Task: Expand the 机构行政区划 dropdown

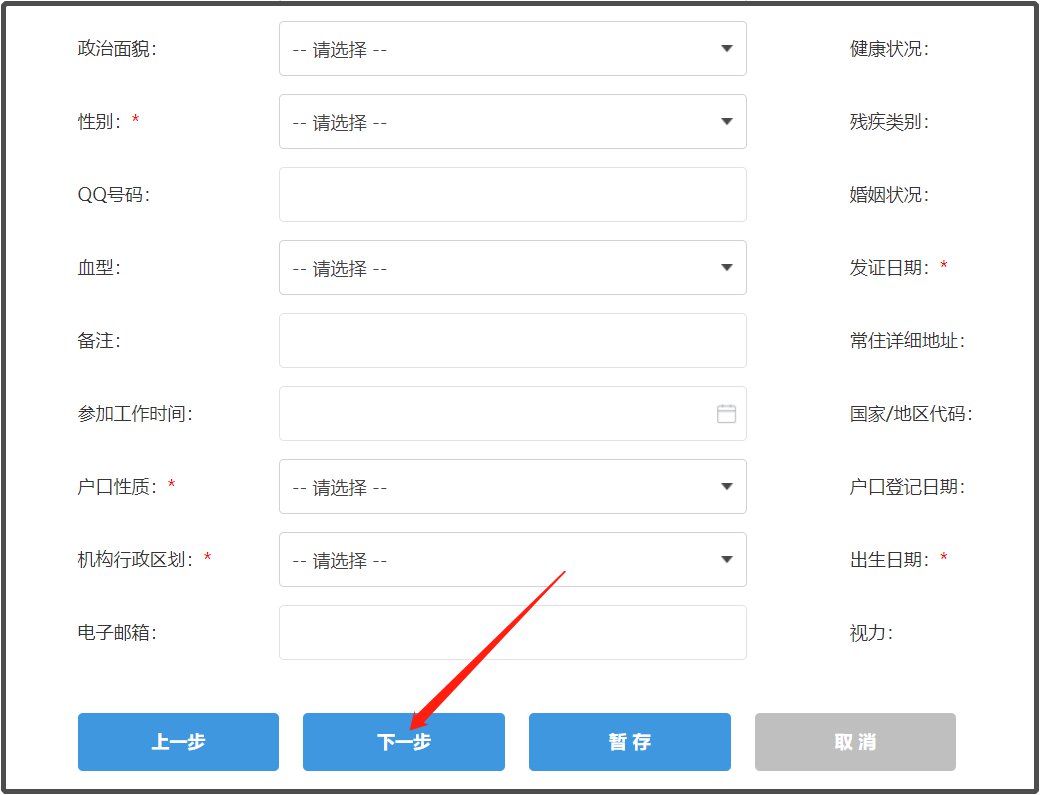Action: click(x=512, y=560)
